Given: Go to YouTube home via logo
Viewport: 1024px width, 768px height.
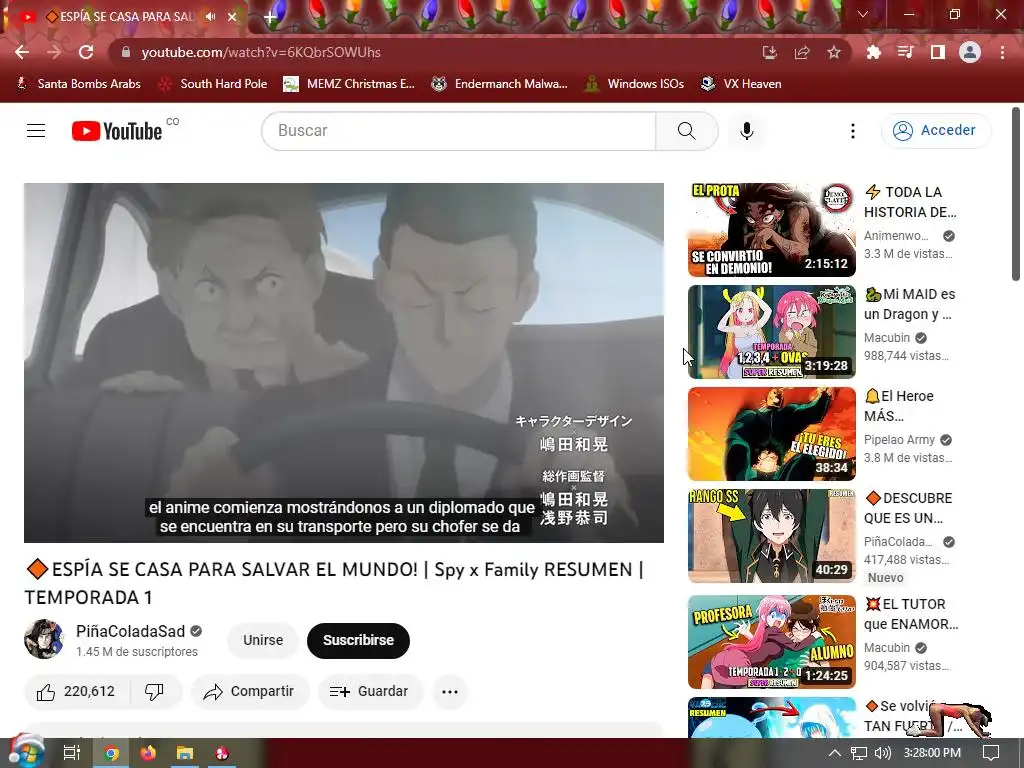Looking at the screenshot, I should click(116, 131).
